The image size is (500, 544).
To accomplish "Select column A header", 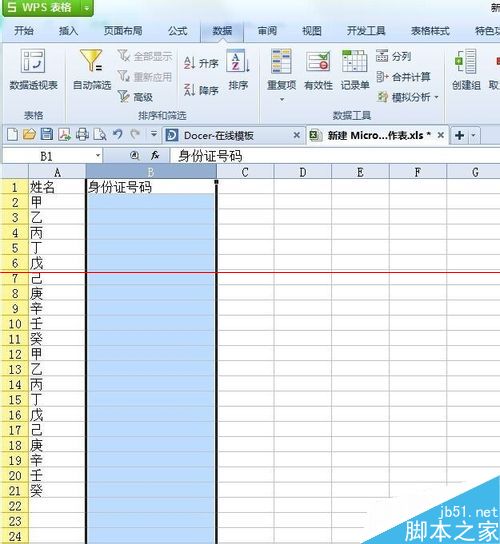I will pyautogui.click(x=57, y=172).
